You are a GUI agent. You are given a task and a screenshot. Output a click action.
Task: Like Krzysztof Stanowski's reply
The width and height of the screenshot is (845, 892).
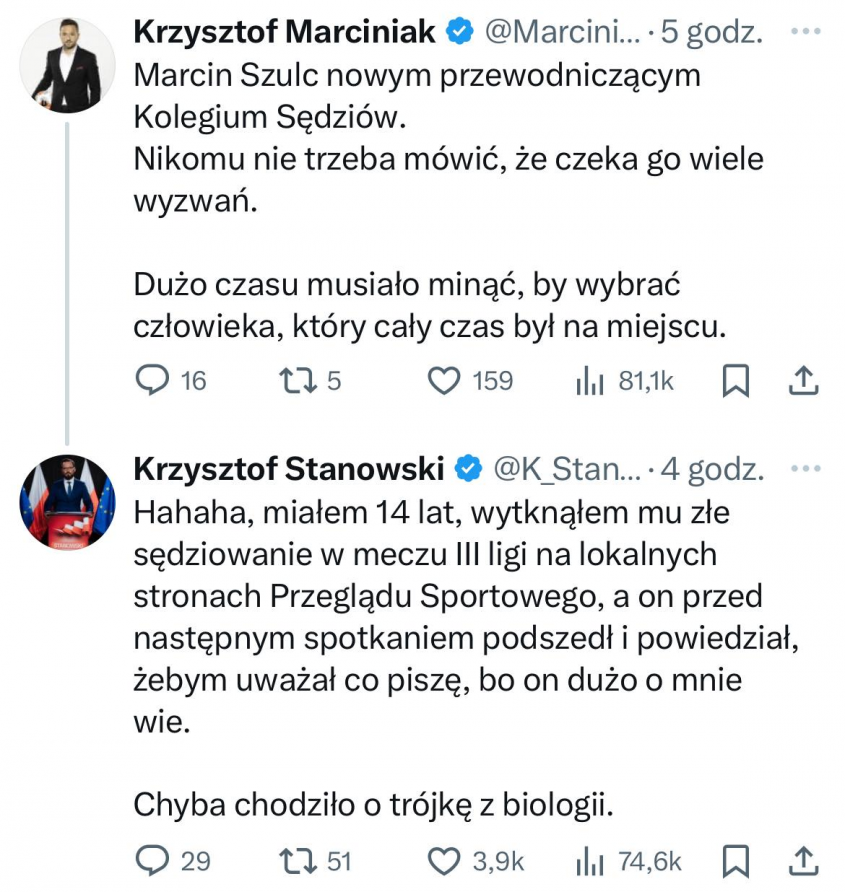tap(442, 860)
